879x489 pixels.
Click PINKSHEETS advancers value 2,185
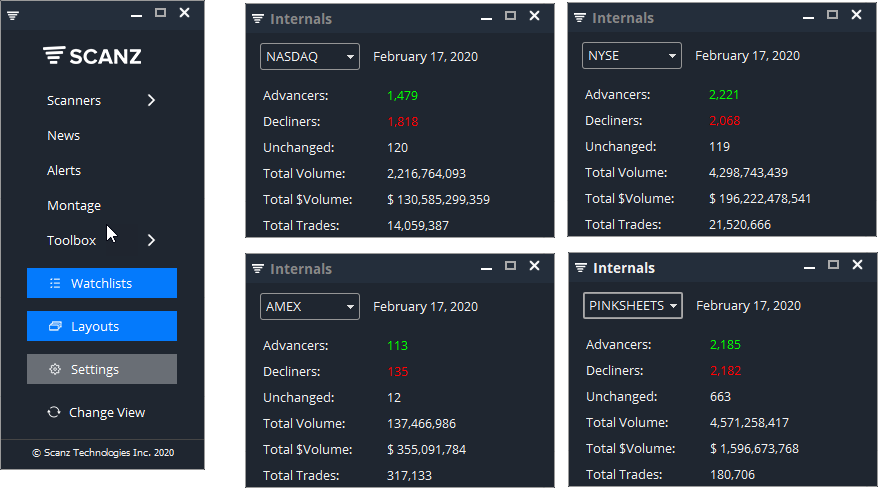725,345
